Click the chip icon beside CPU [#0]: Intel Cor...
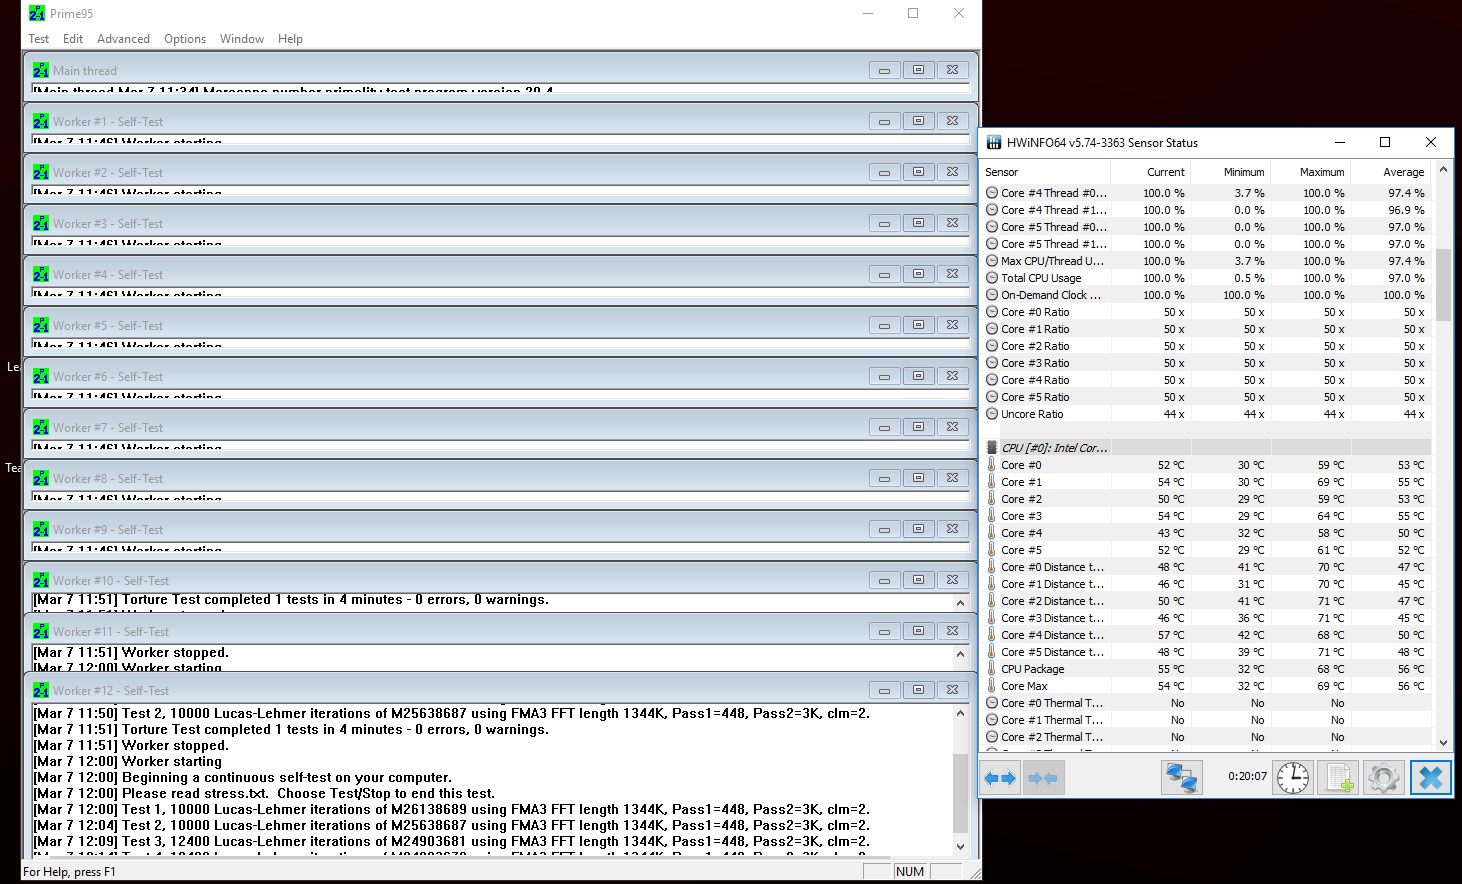The height and width of the screenshot is (884, 1462). click(992, 448)
